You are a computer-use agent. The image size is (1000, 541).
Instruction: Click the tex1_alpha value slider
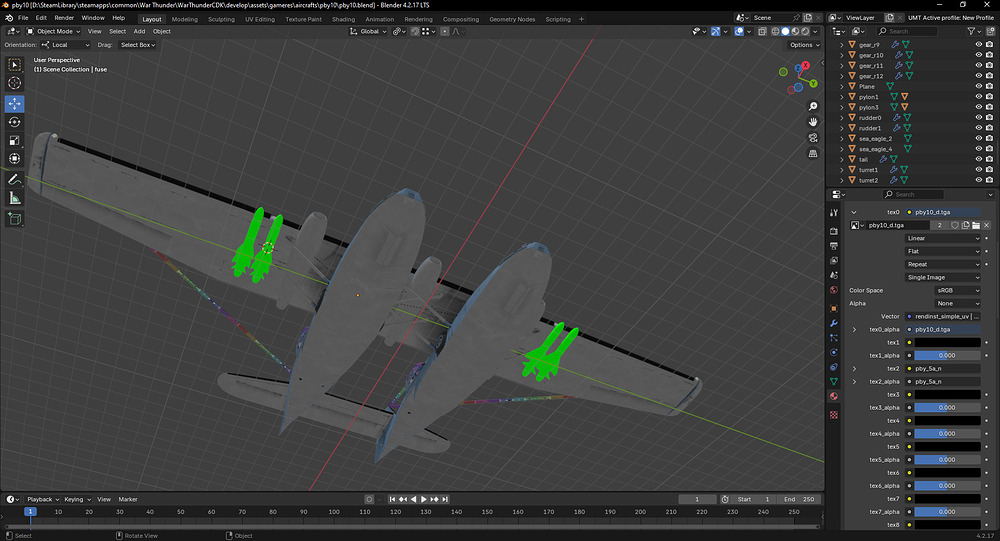(943, 356)
